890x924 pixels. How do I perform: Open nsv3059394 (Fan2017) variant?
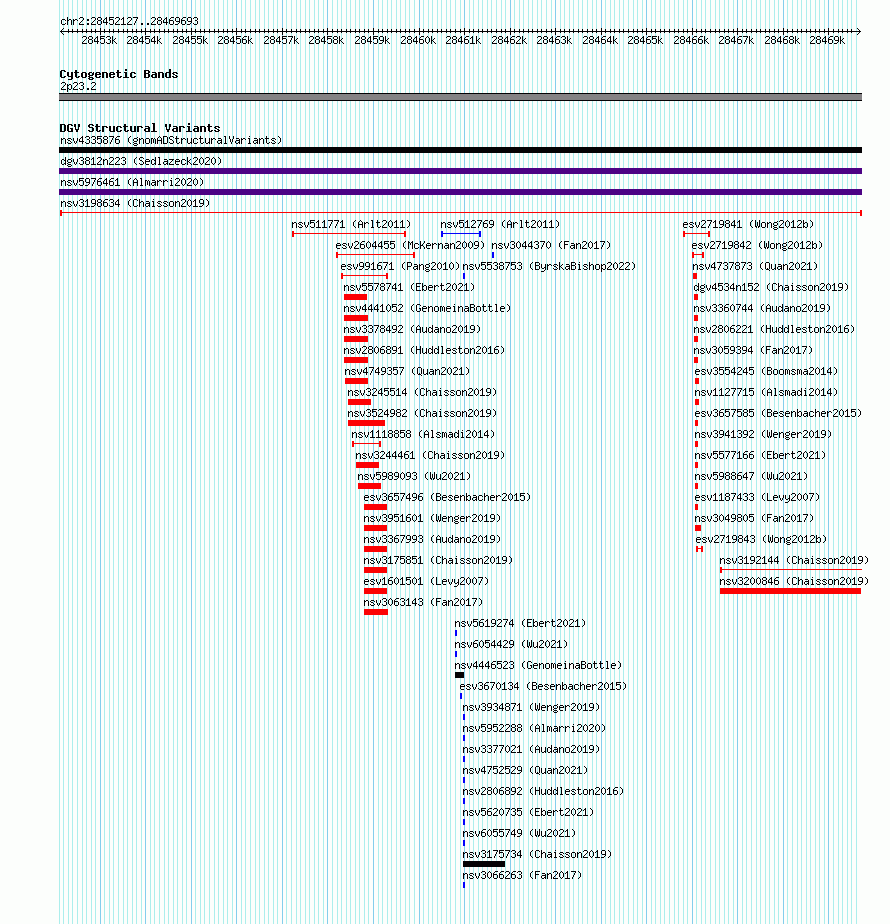tap(753, 351)
